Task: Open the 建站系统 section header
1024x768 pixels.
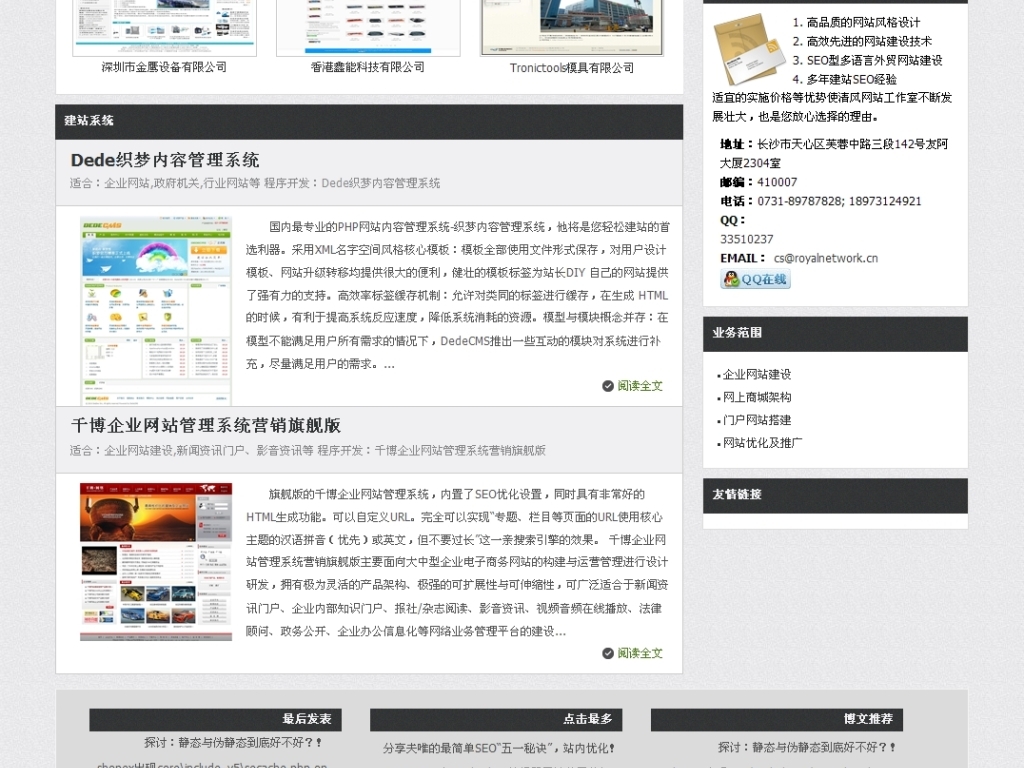Action: pyautogui.click(x=87, y=121)
